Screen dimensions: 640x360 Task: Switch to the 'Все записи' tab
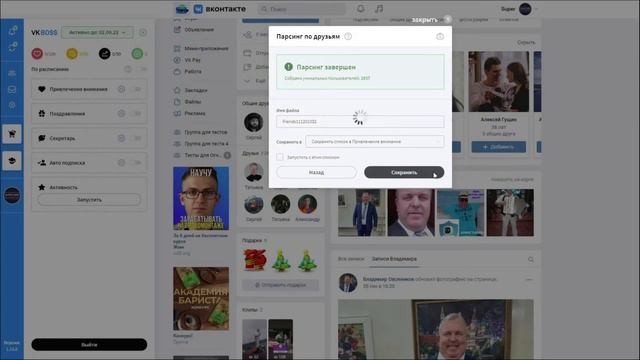[x=351, y=259]
